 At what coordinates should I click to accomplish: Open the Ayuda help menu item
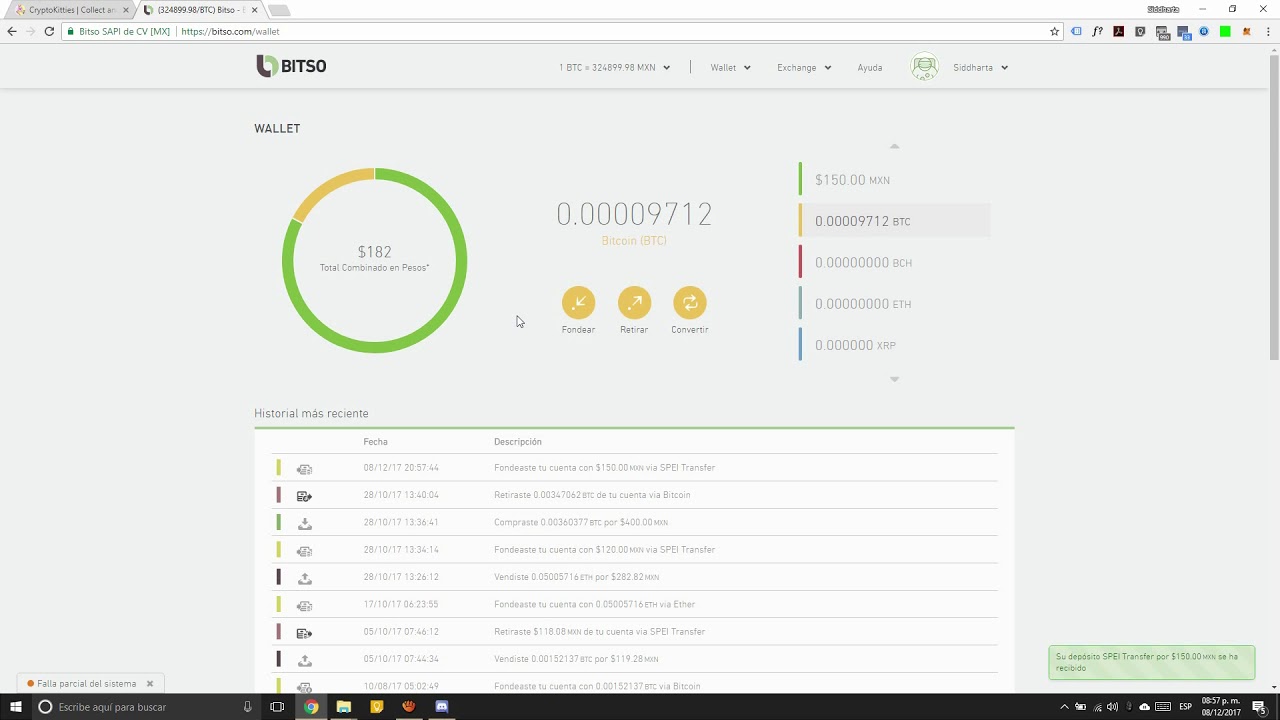(x=870, y=68)
